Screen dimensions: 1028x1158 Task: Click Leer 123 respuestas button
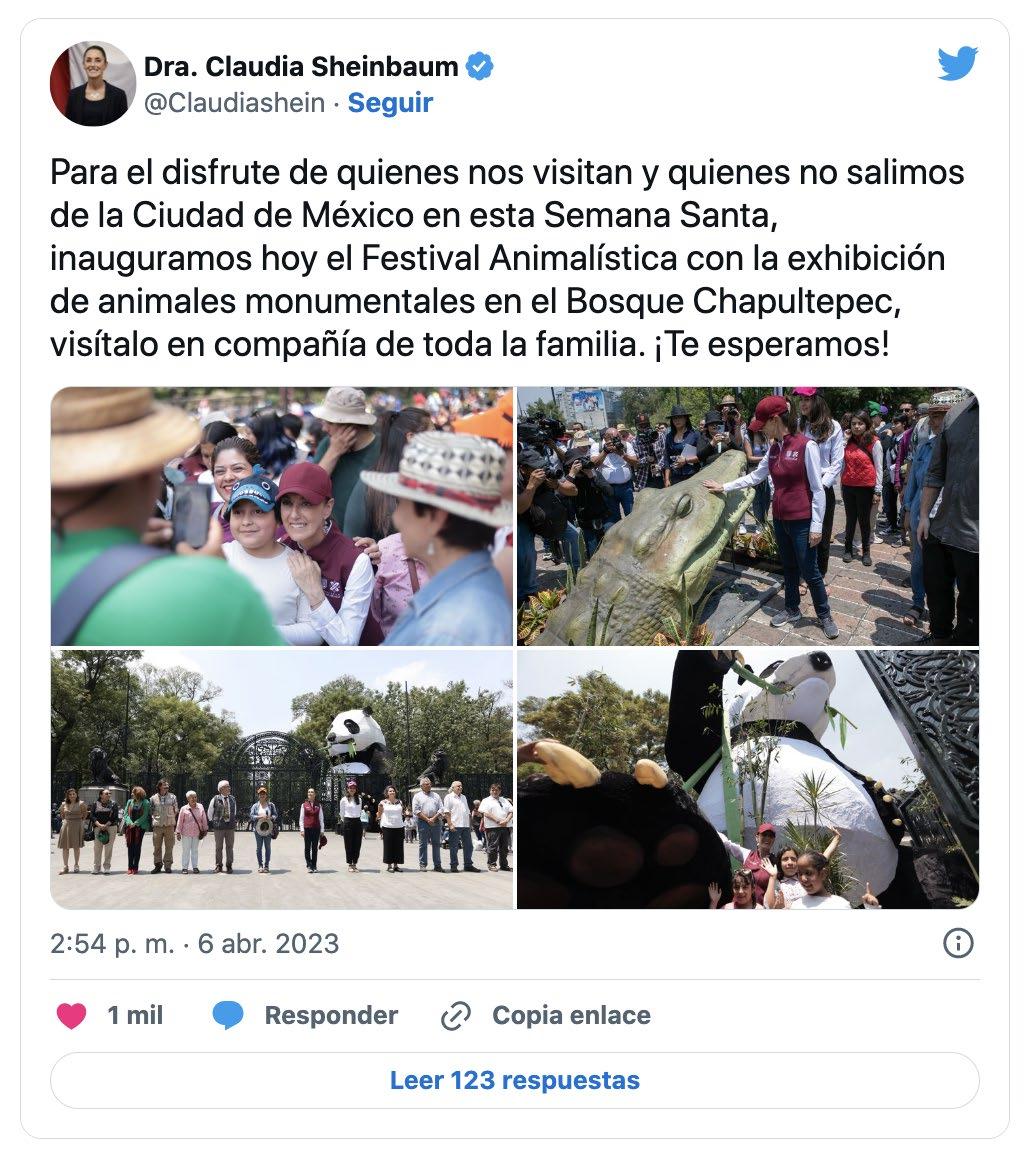515,1080
